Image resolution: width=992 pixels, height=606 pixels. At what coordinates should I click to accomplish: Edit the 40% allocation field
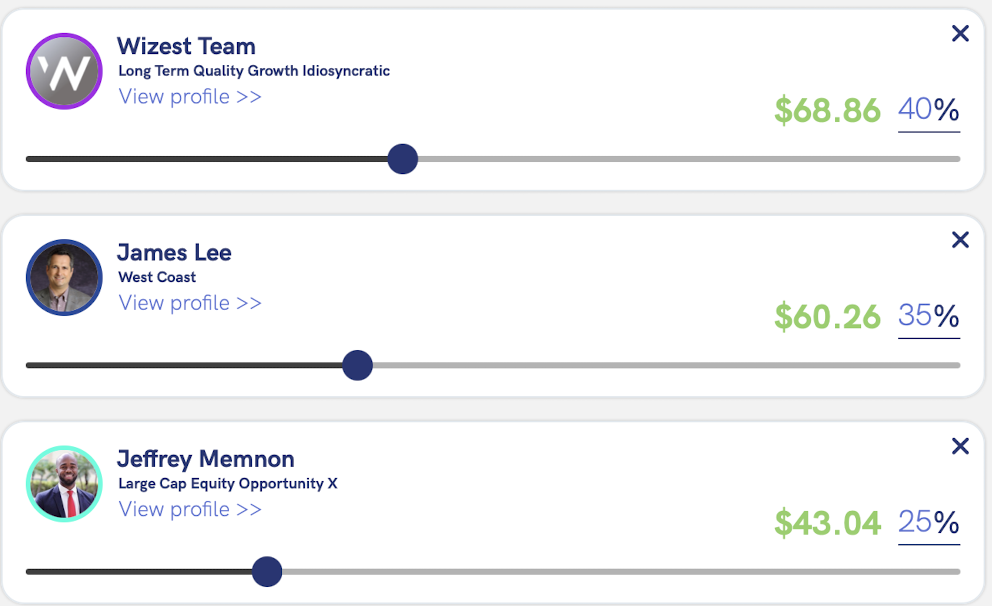click(916, 110)
